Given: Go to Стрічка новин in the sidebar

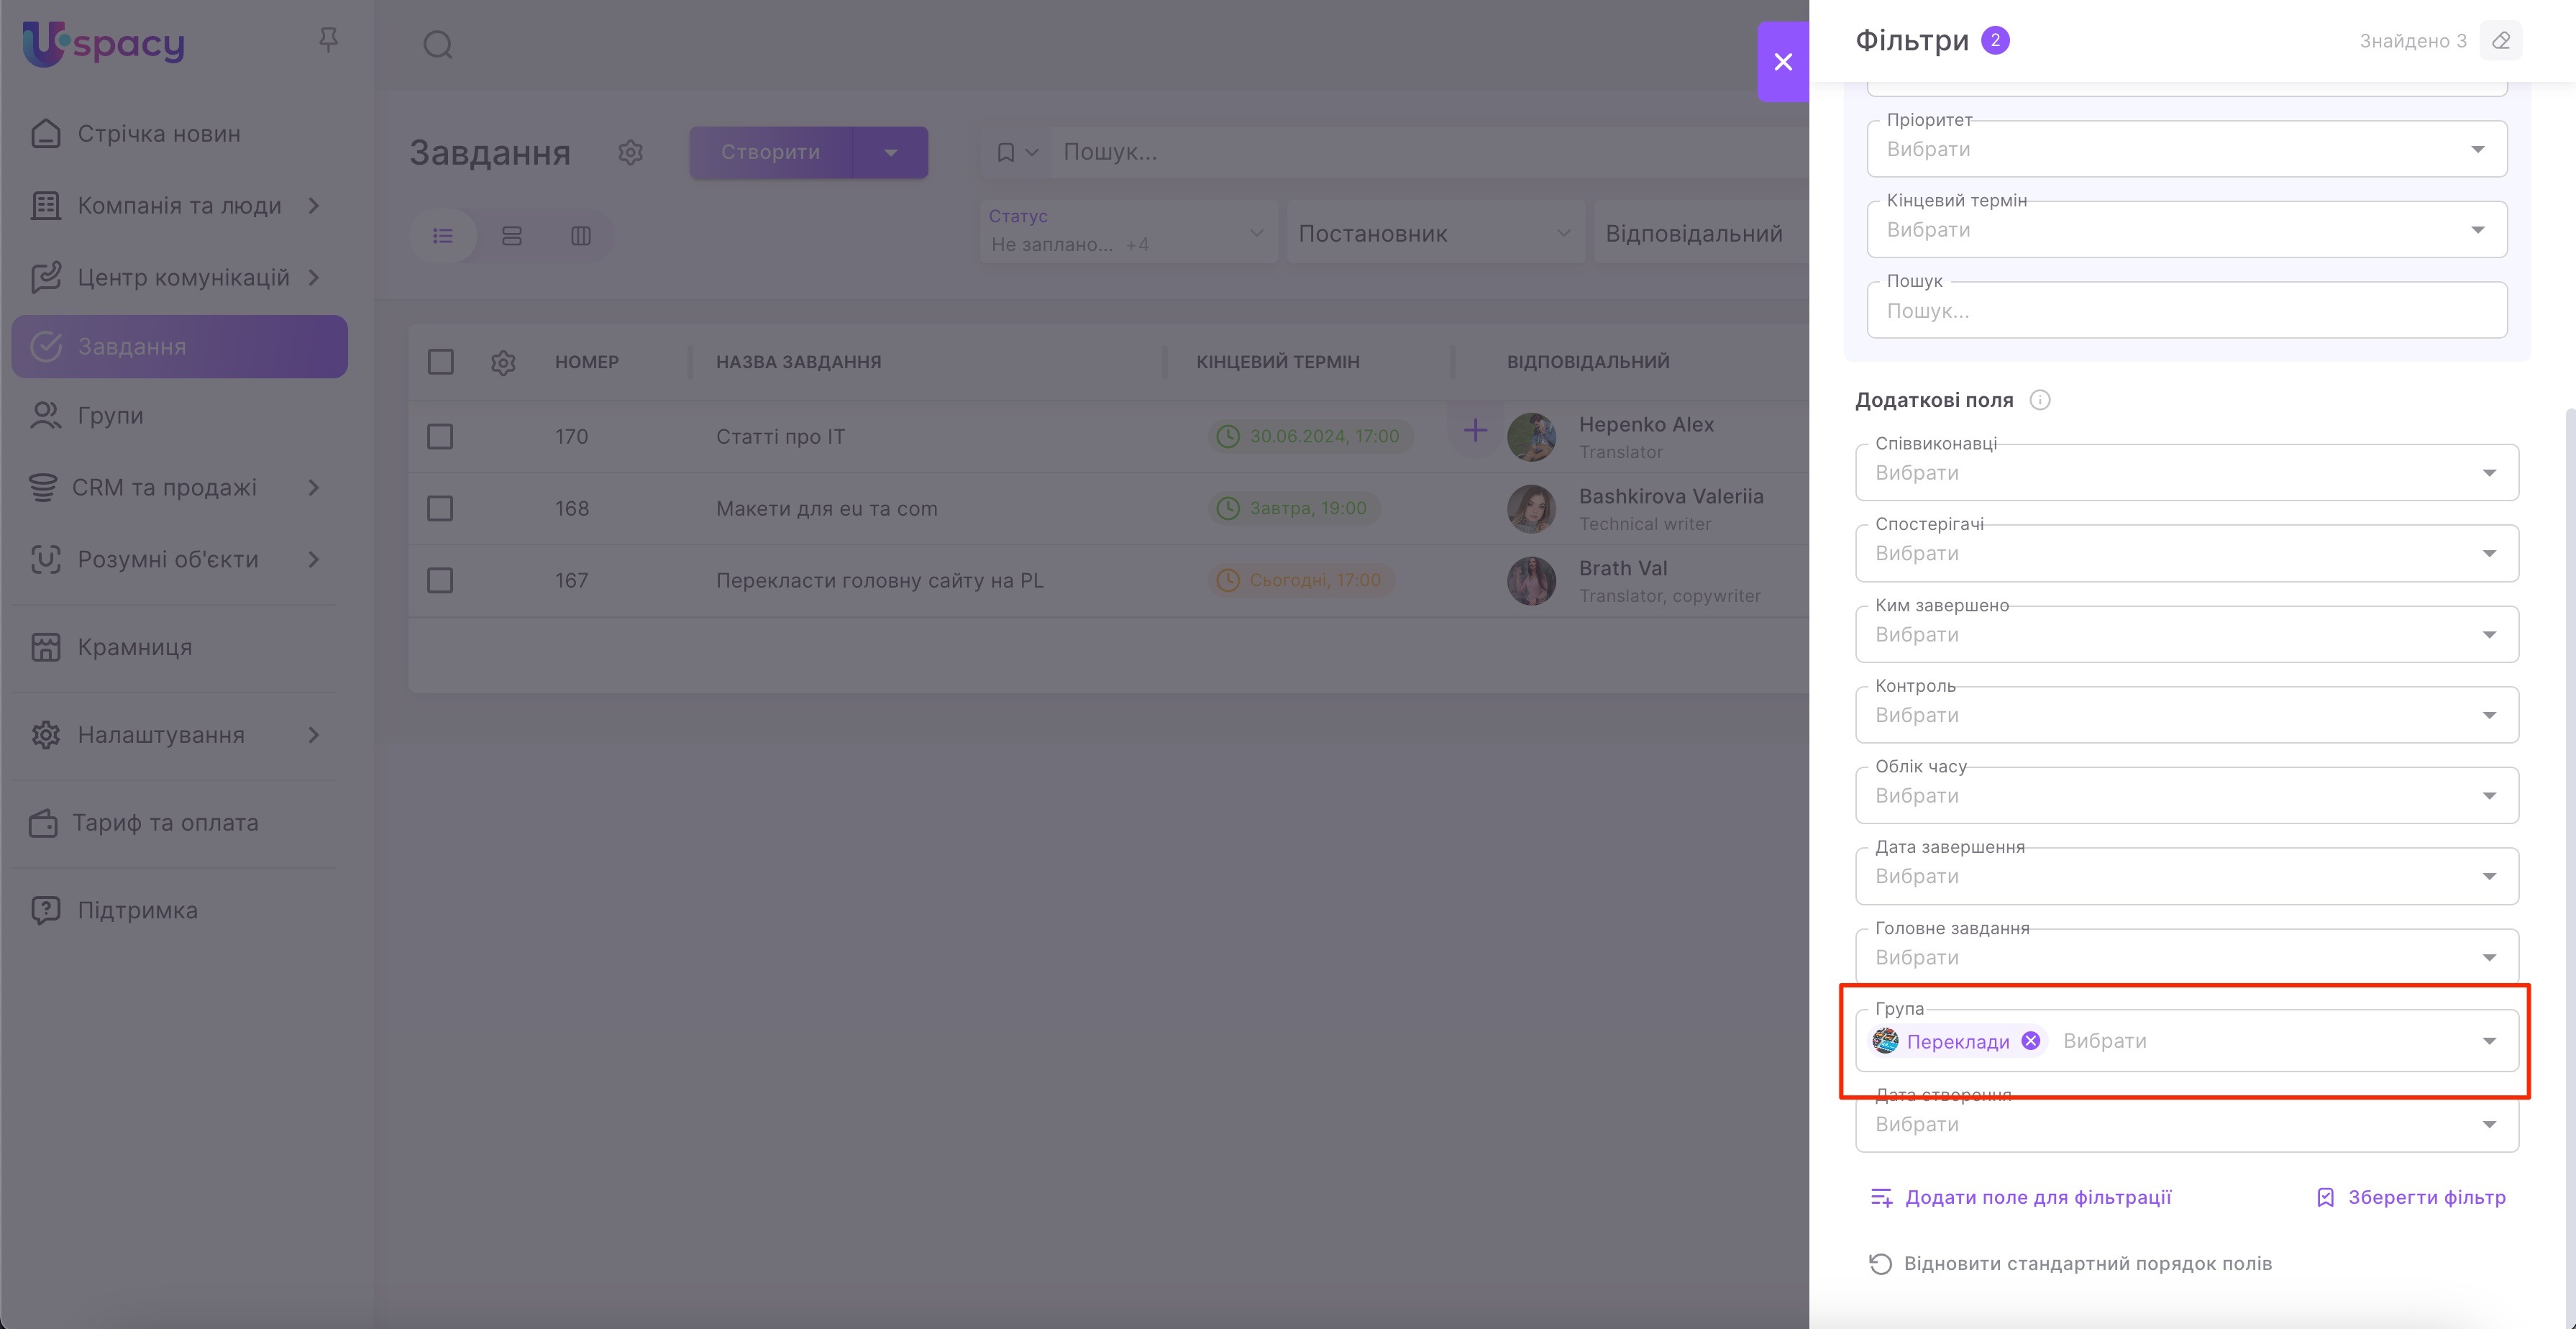Looking at the screenshot, I should [159, 134].
